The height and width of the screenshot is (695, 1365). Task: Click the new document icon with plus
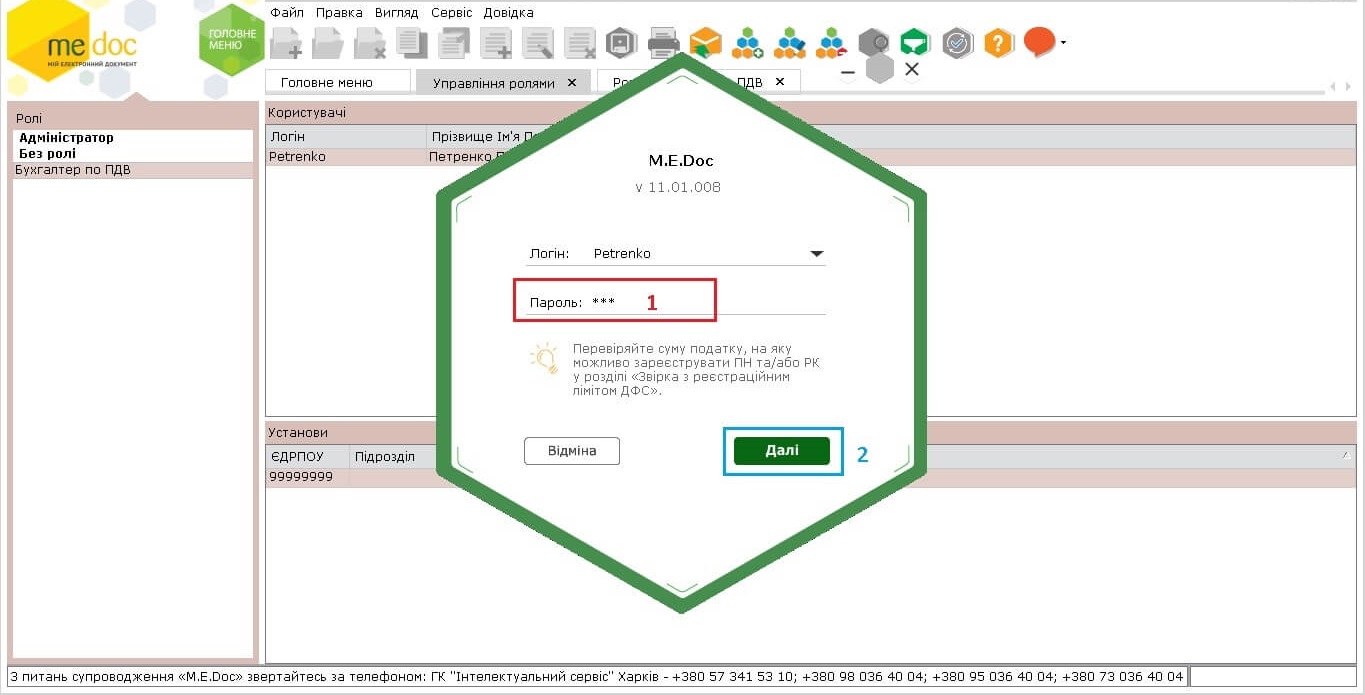coord(287,43)
